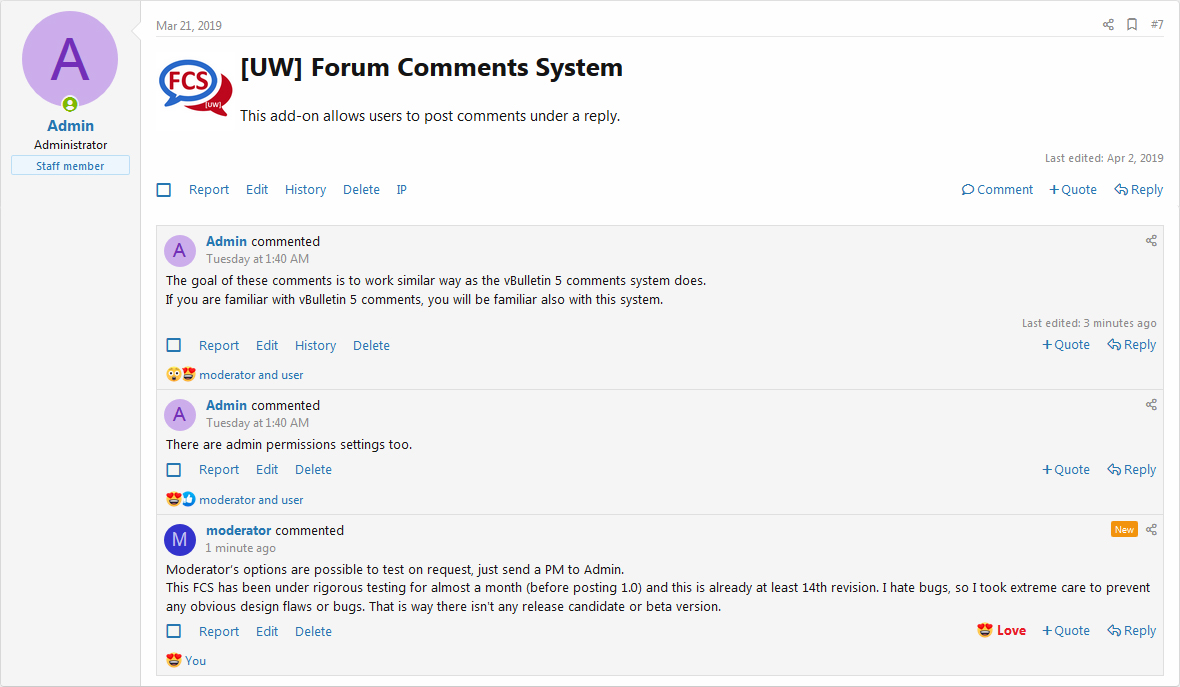Select the first Admin comment checkbox
The image size is (1180, 687).
[174, 345]
